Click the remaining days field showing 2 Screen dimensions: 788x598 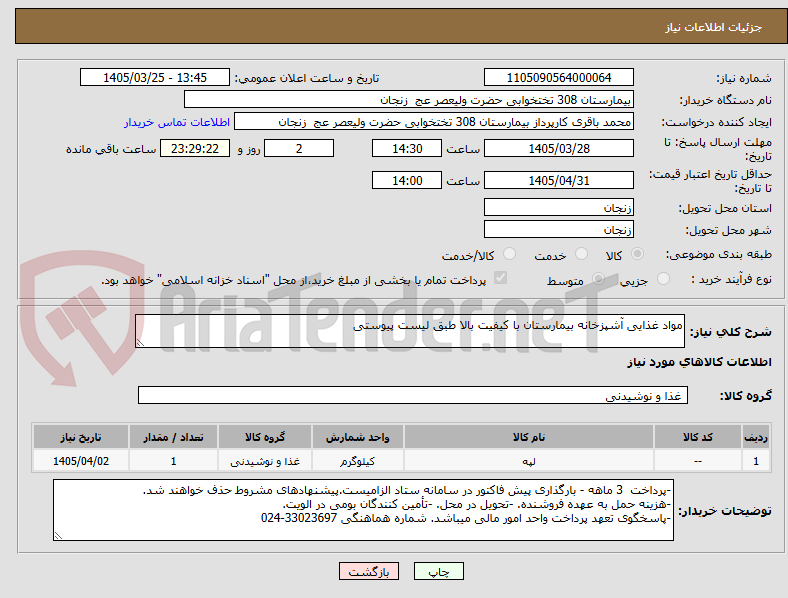pyautogui.click(x=299, y=149)
